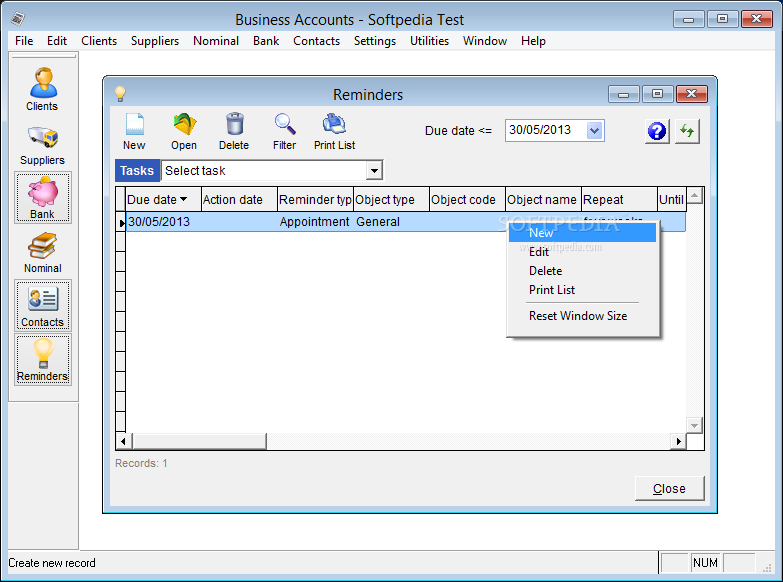
Task: Choose New in the context menu
Action: (x=582, y=233)
